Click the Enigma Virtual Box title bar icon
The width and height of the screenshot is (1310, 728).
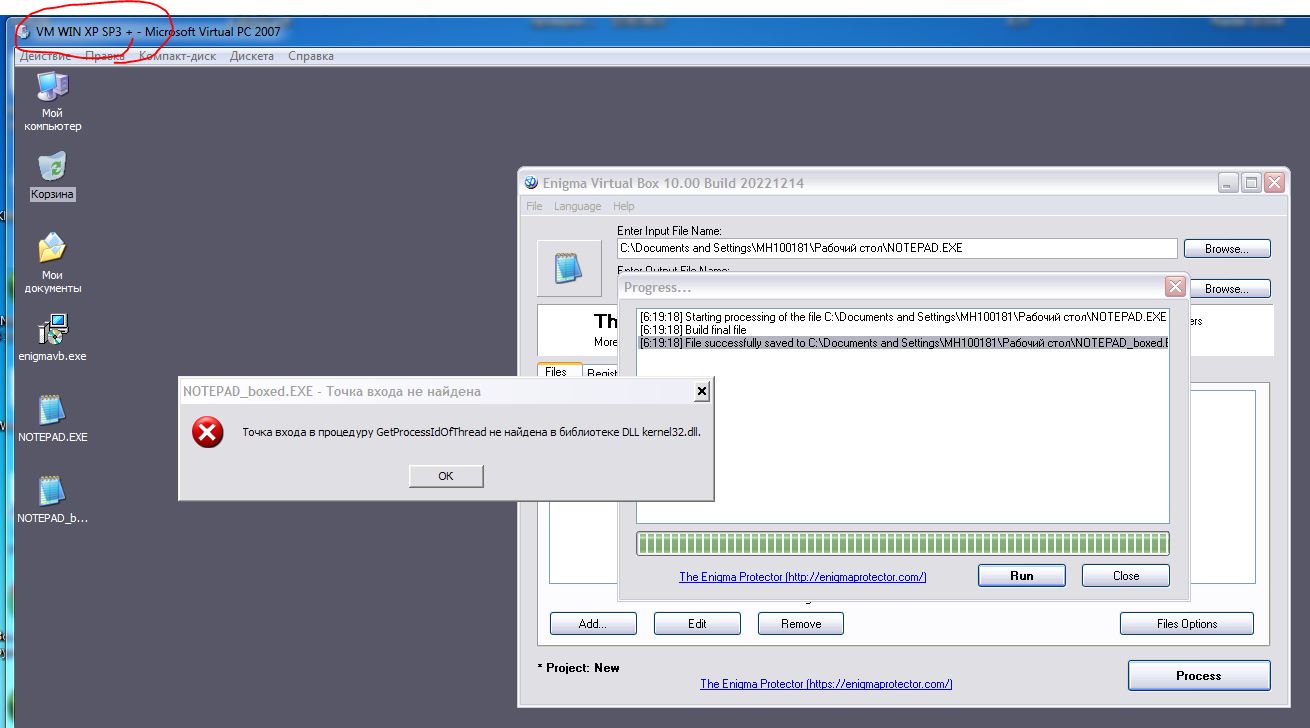531,183
